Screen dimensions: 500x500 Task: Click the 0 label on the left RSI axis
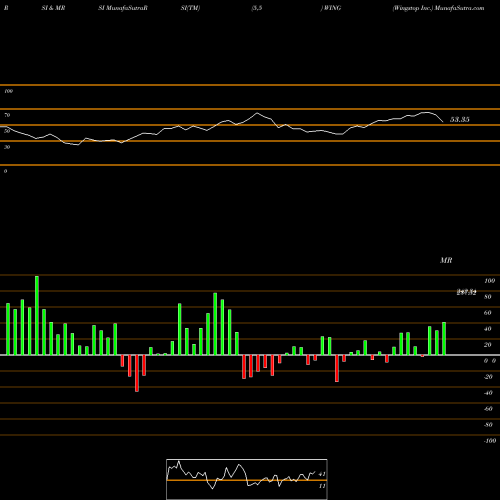pos(5,171)
